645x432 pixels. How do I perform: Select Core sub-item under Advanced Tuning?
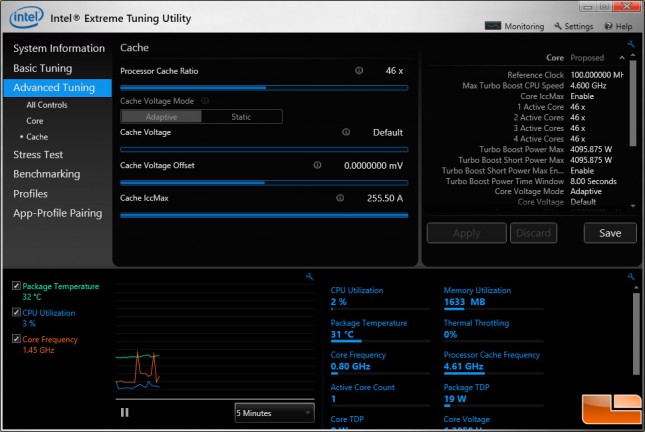point(35,121)
